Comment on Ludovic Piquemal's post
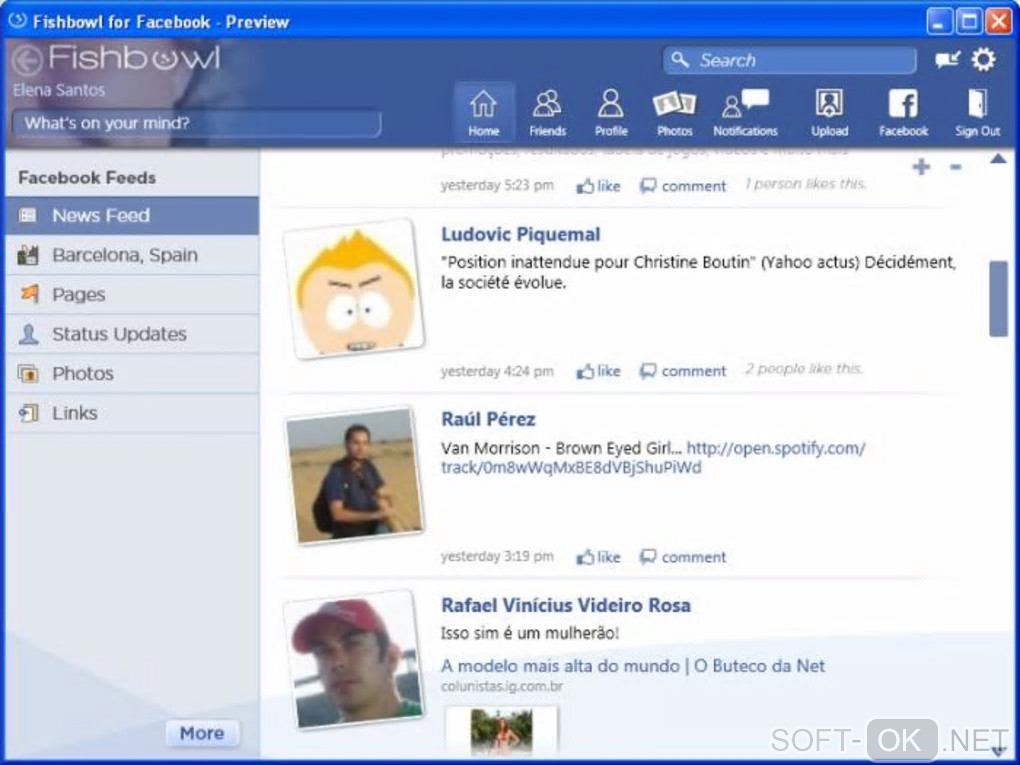The height and width of the screenshot is (765, 1020). 683,371
